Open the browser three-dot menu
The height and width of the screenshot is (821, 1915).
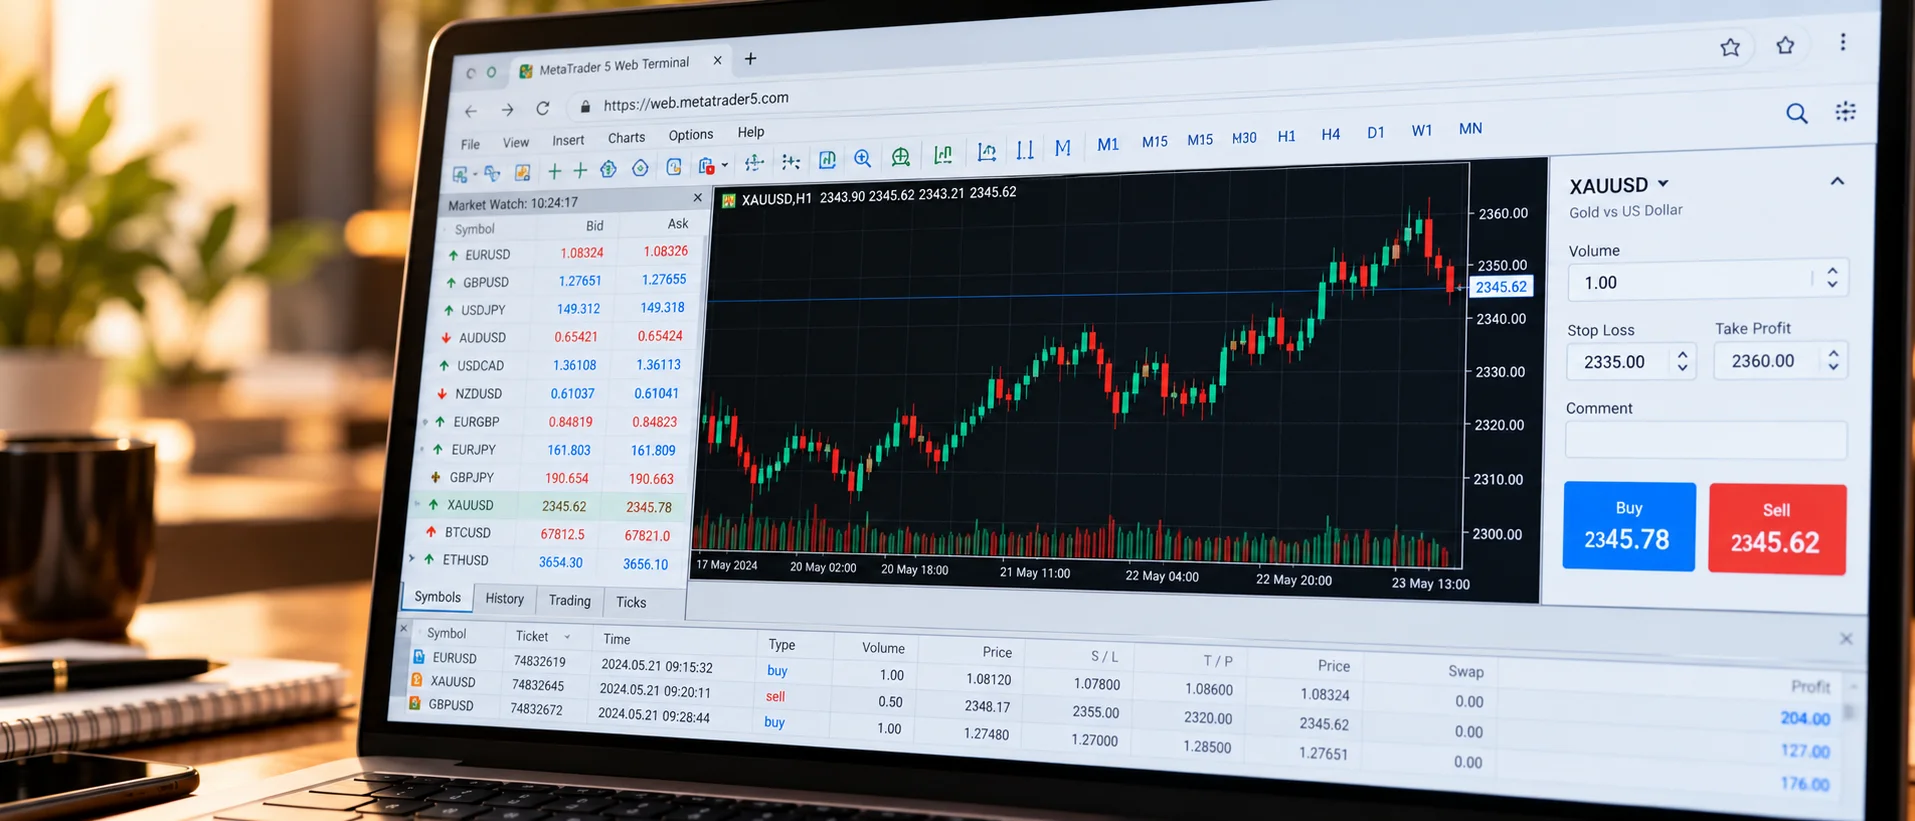pyautogui.click(x=1843, y=42)
